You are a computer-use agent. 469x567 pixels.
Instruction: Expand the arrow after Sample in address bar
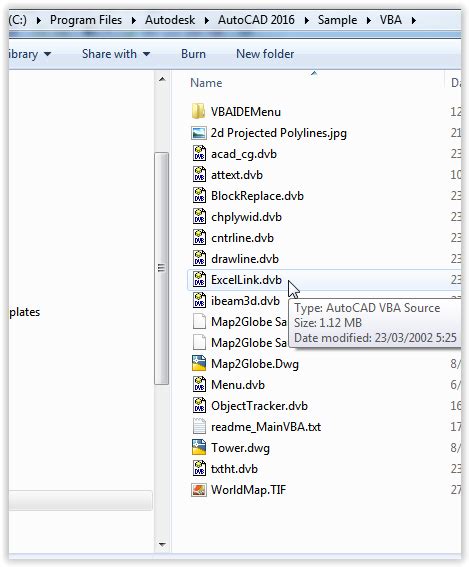click(x=368, y=20)
